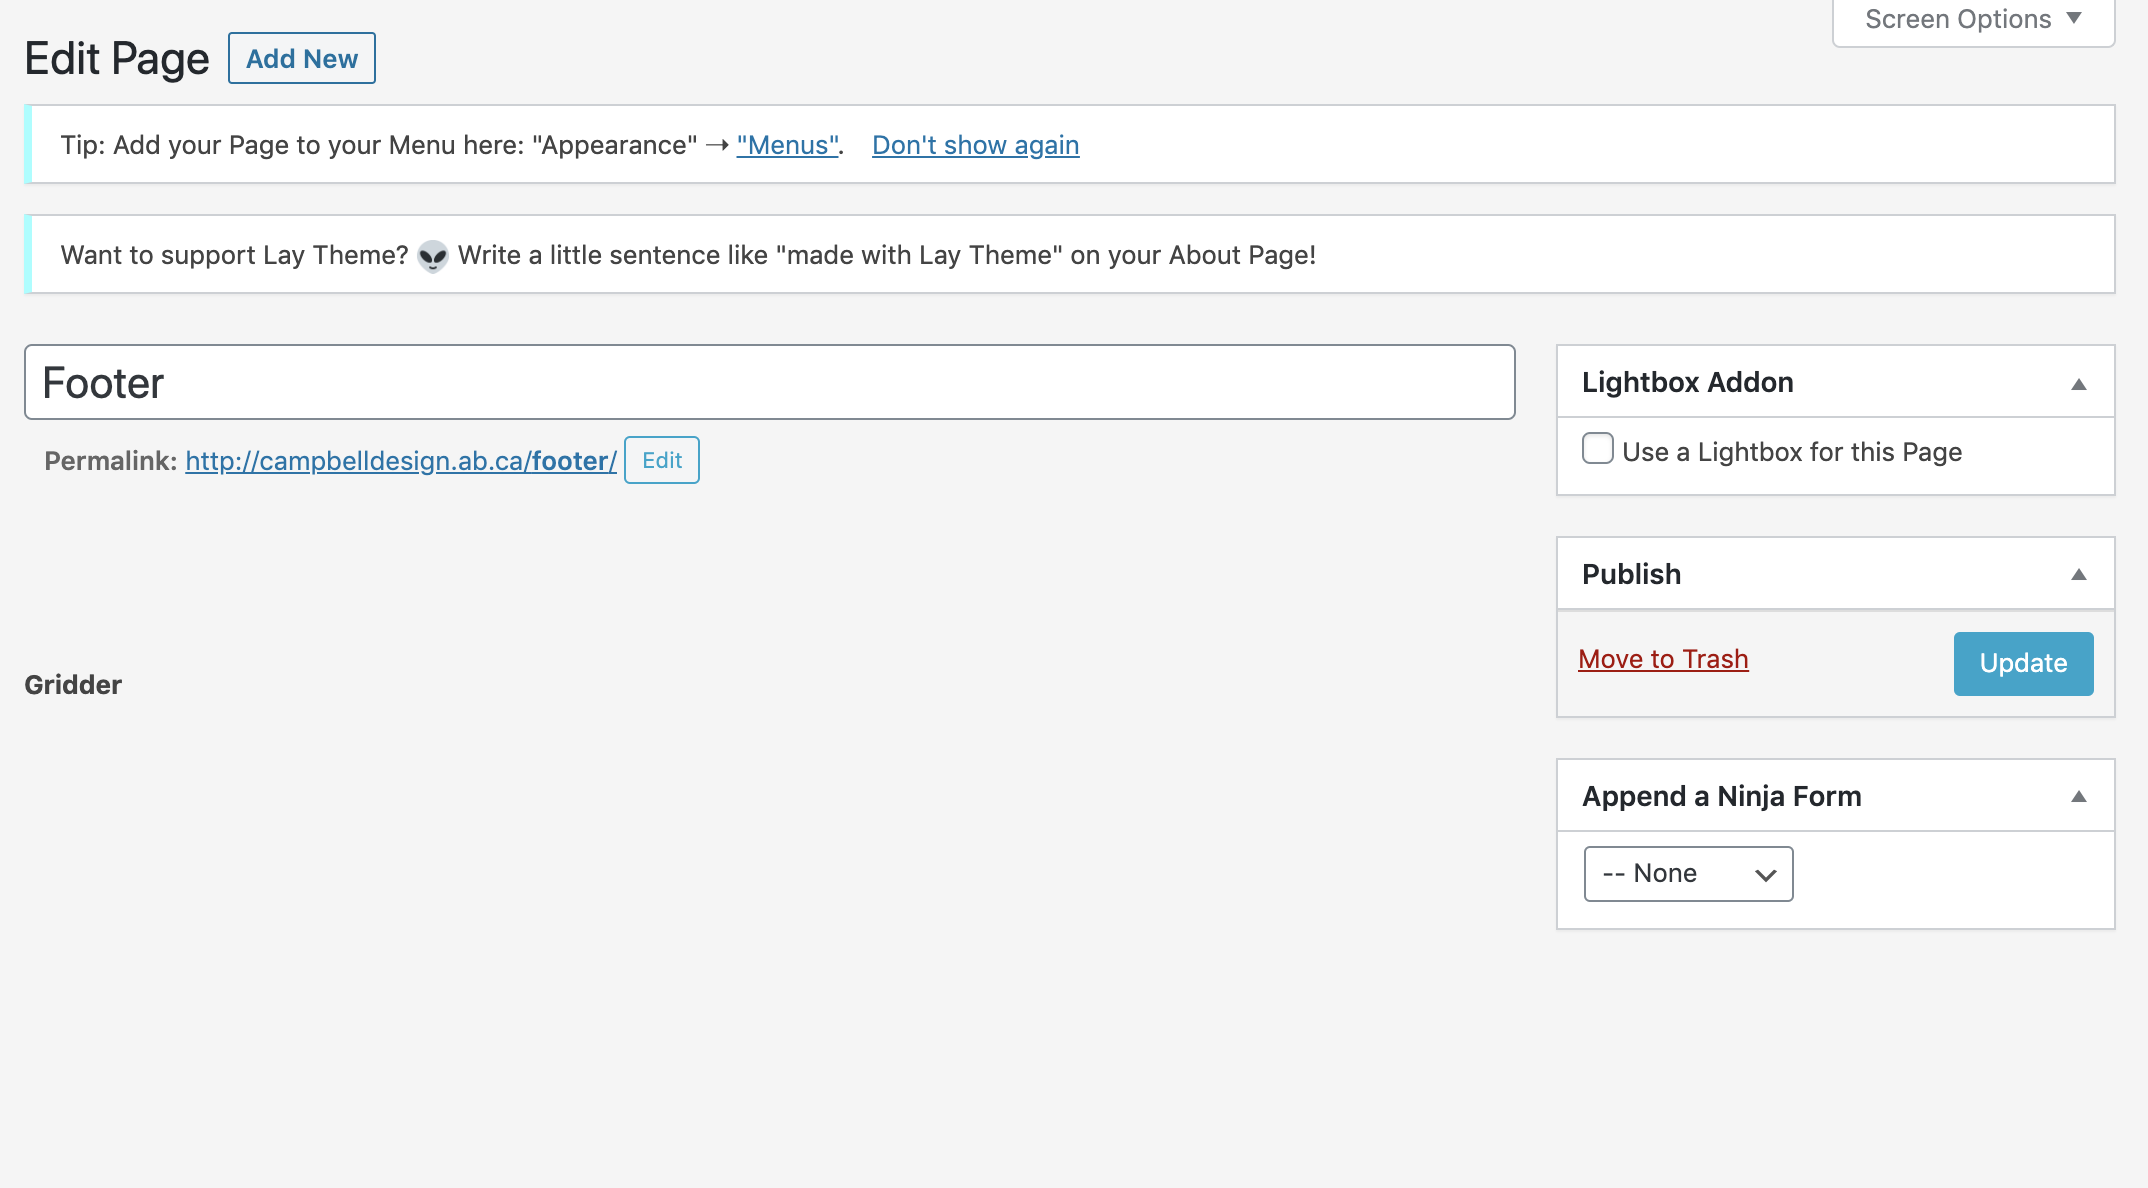This screenshot has height=1188, width=2148.
Task: Click the Update button
Action: click(2022, 663)
